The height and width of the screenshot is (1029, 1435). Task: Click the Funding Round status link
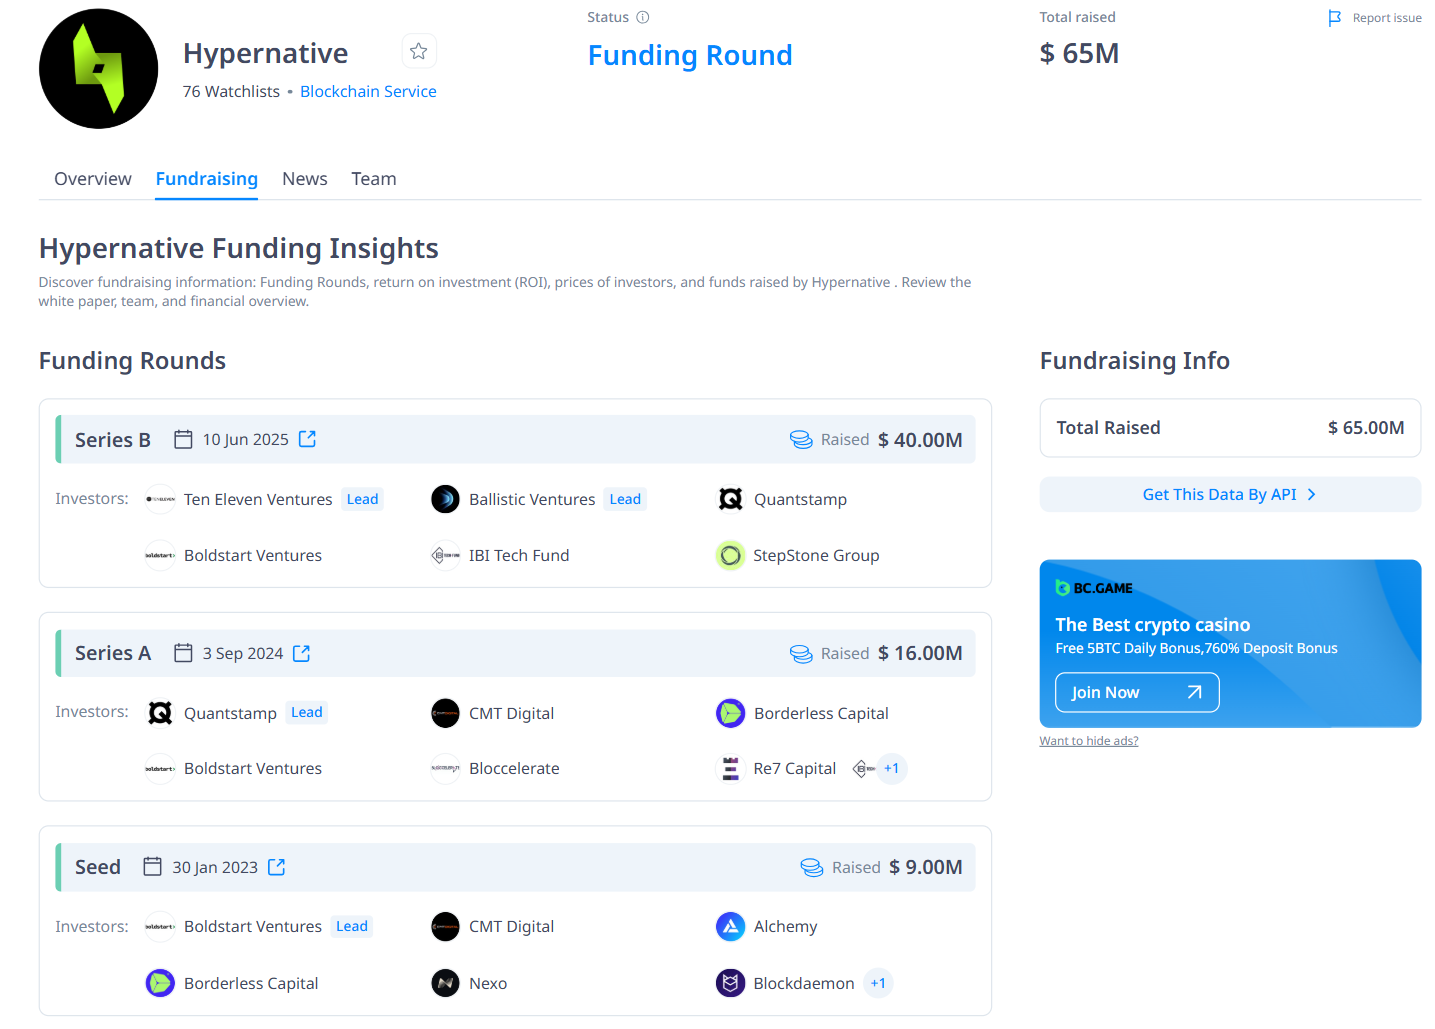pyautogui.click(x=690, y=55)
